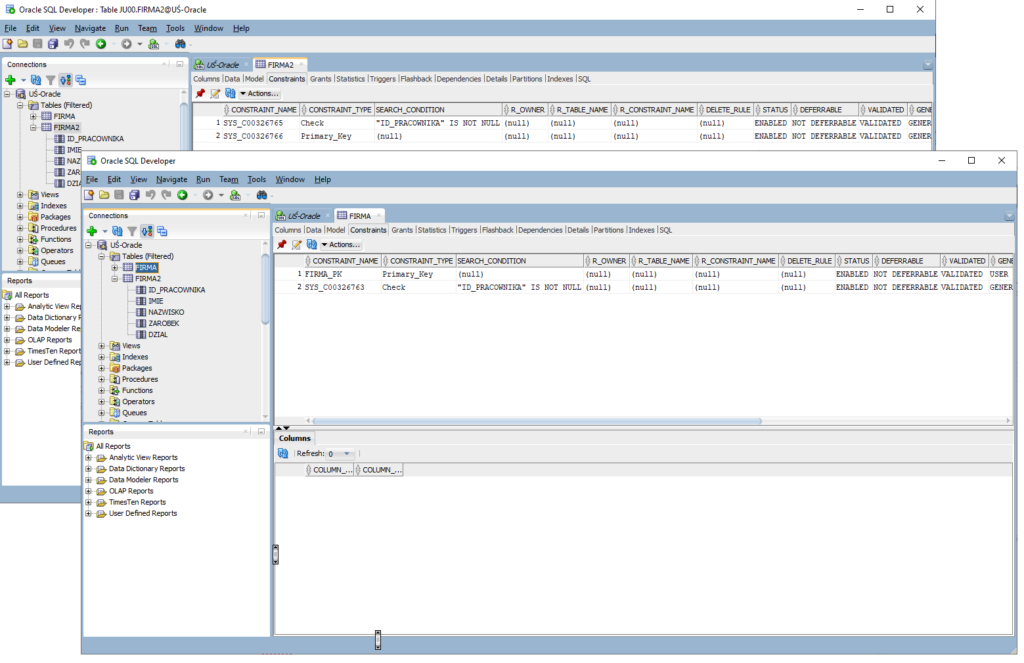This screenshot has height=663, width=1024.
Task: Click the CONSTRAINT_TYPE column header in FIRMA grid
Action: click(418, 261)
